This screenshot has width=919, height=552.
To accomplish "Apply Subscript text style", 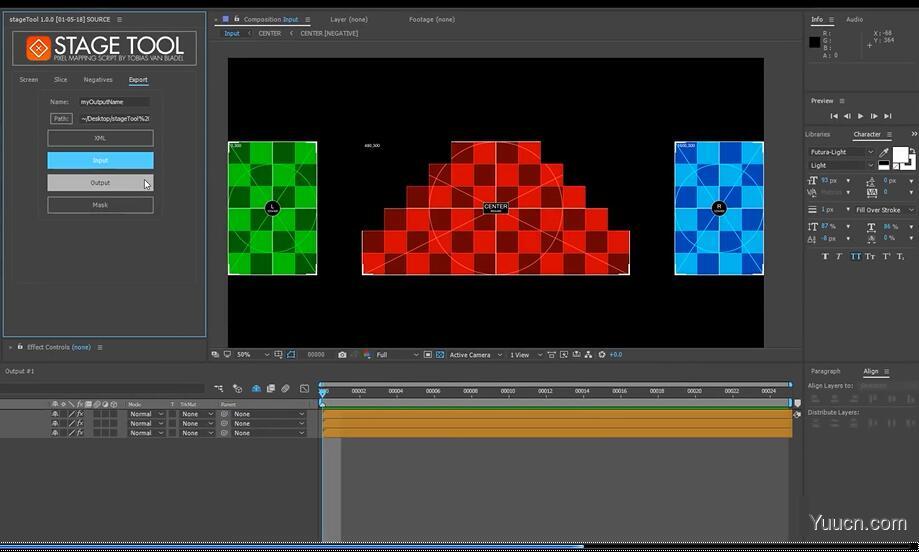I will tap(900, 257).
